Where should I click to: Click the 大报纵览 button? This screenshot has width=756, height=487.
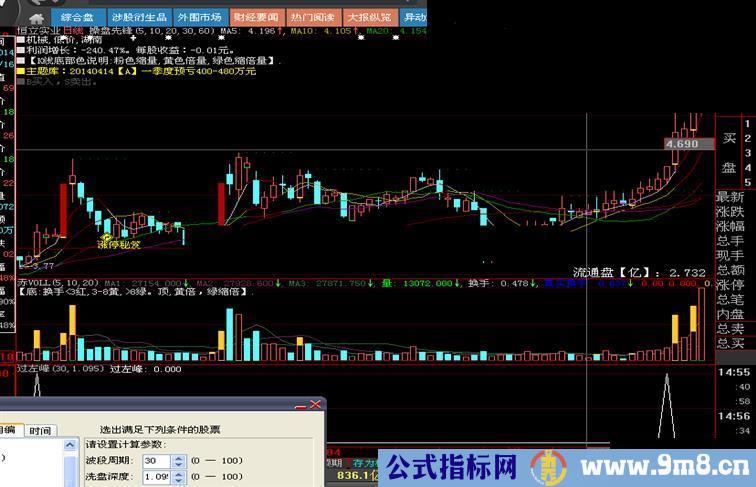(x=369, y=17)
